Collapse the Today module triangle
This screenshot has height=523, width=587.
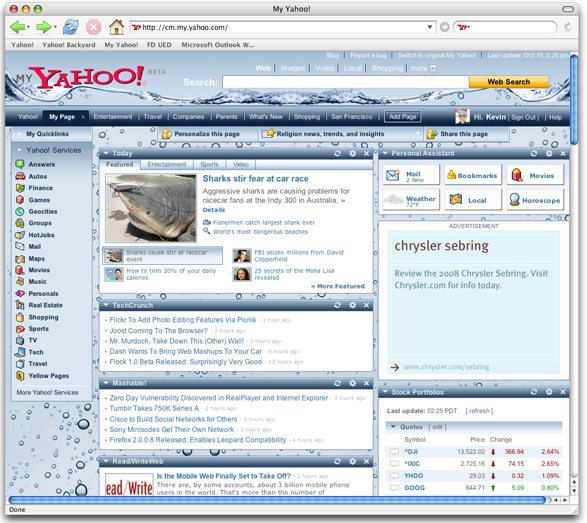tap(106, 153)
